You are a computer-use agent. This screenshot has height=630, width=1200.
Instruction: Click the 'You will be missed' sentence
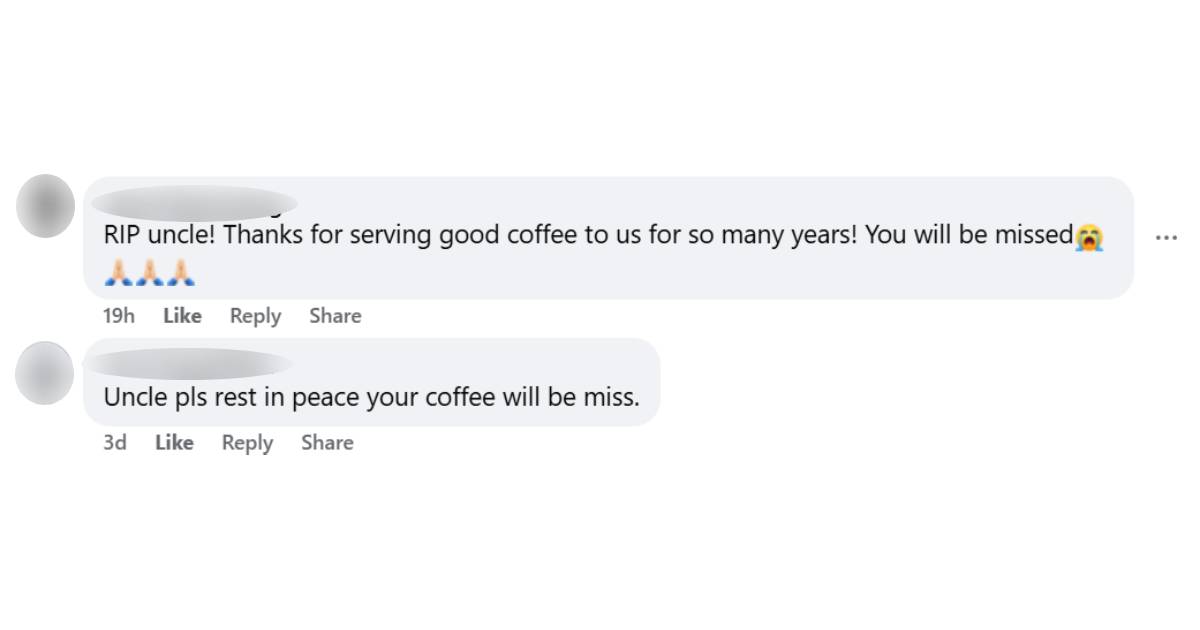[x=968, y=236]
